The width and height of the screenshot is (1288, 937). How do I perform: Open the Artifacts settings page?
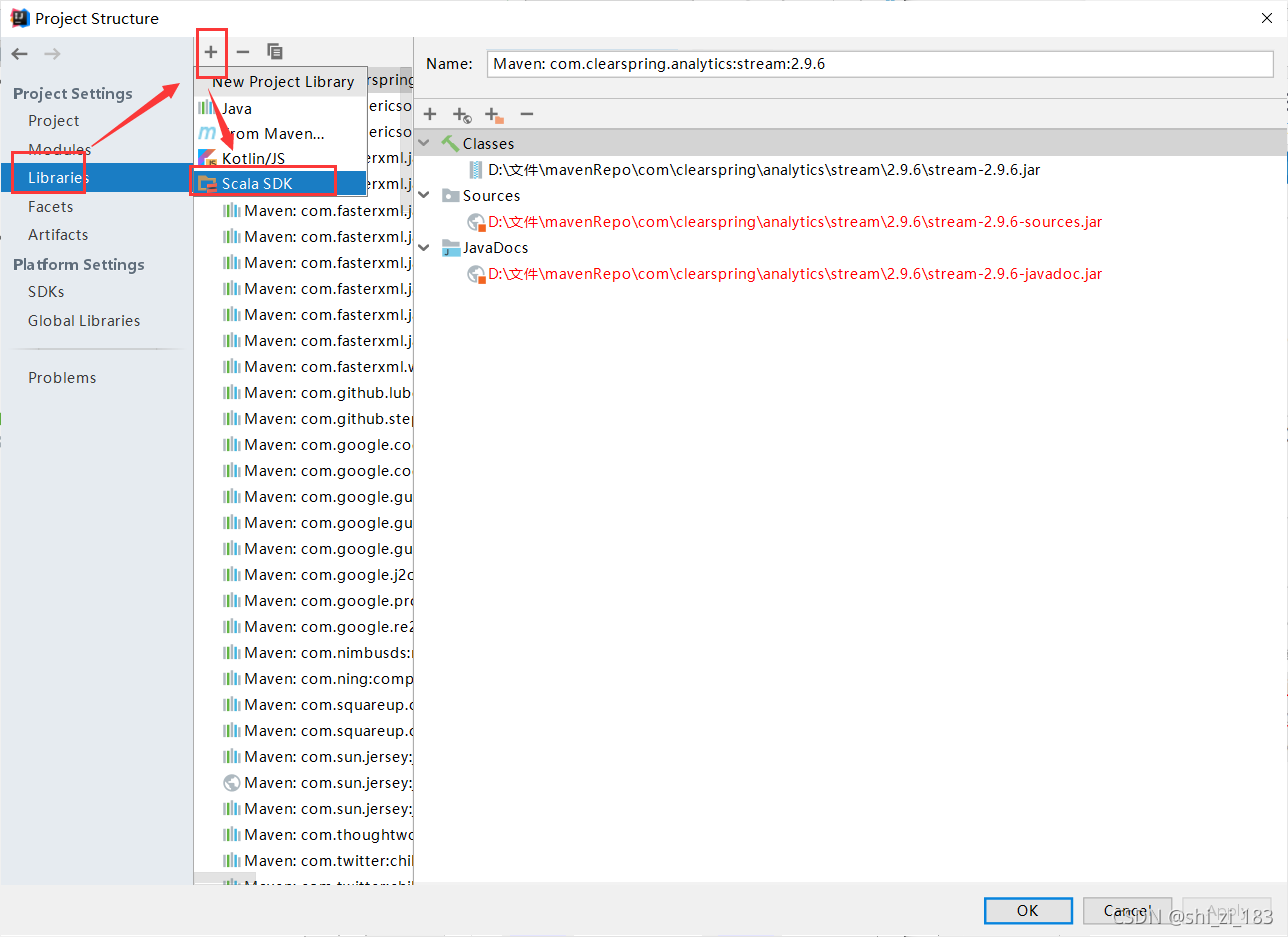(58, 234)
